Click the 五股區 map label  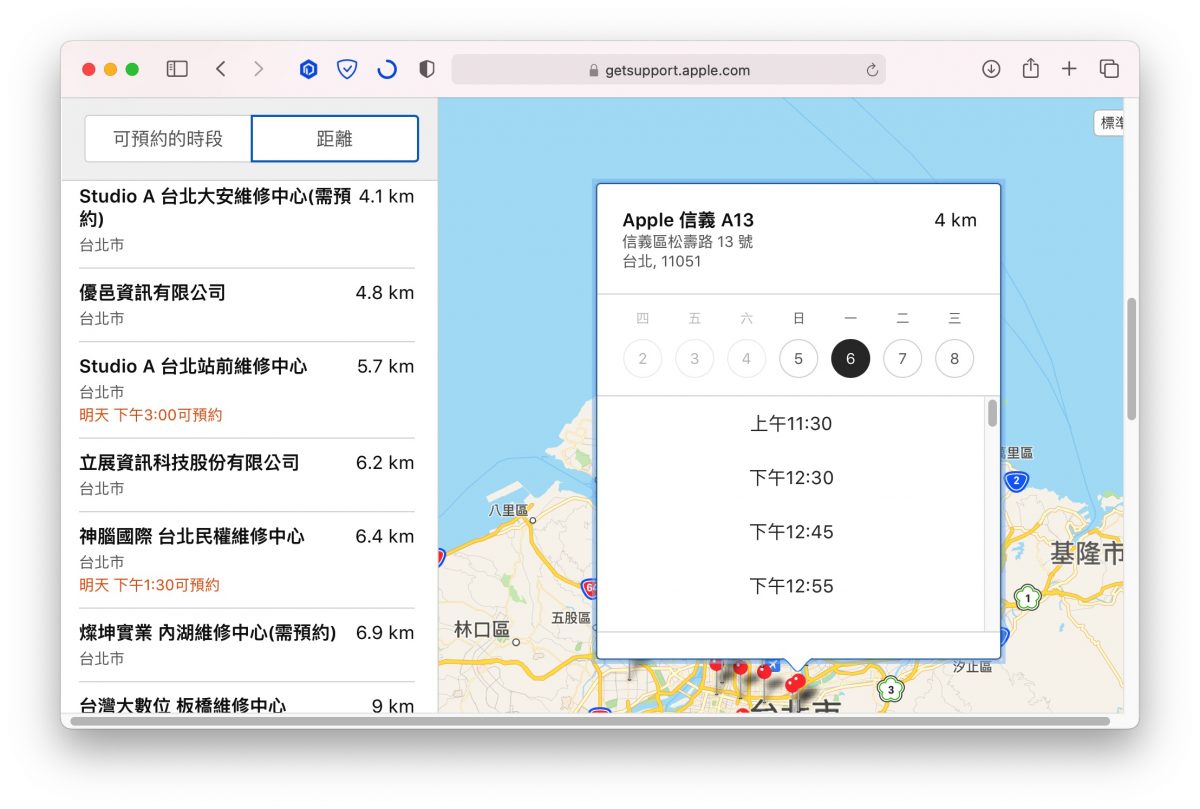[x=571, y=618]
